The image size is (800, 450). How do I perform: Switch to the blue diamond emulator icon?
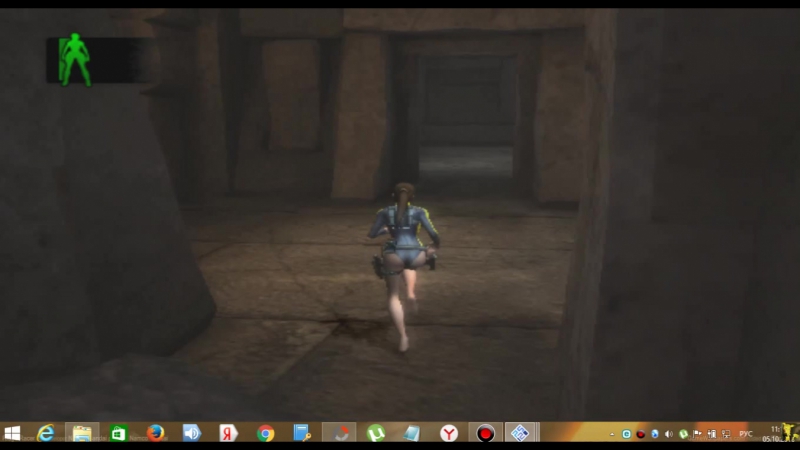pyautogui.click(x=520, y=434)
